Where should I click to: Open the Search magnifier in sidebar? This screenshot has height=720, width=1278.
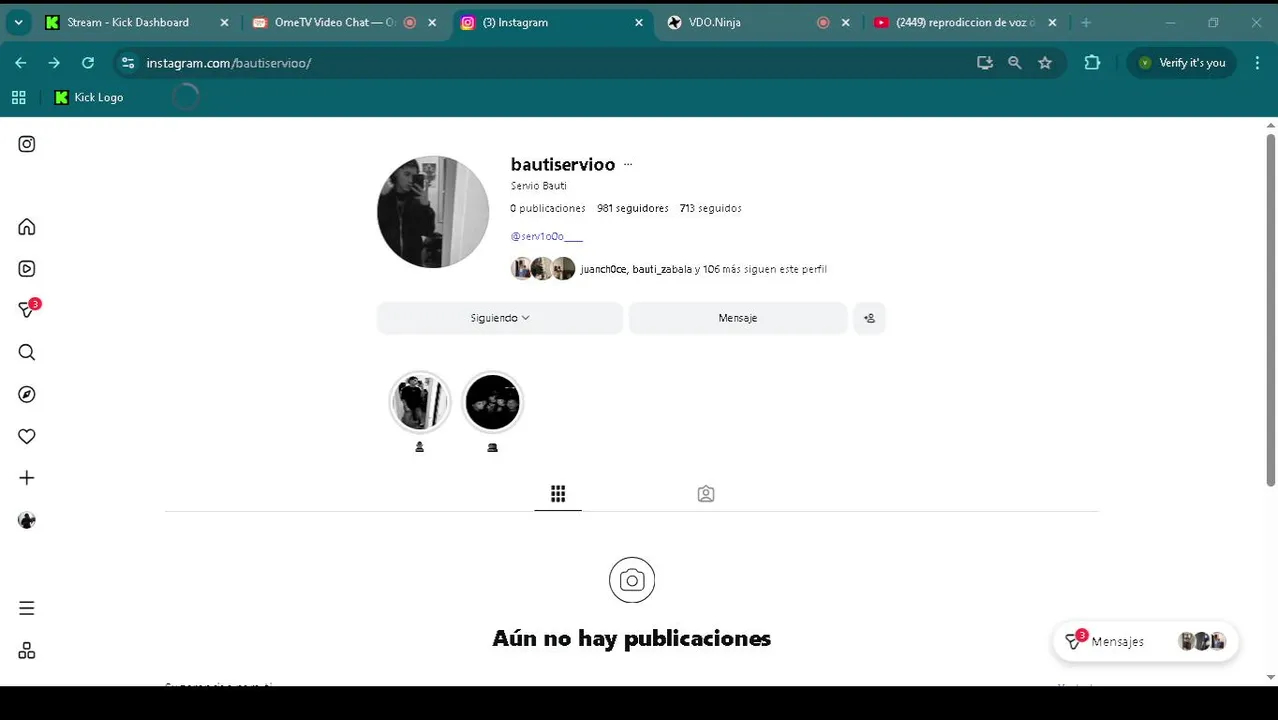[x=27, y=352]
